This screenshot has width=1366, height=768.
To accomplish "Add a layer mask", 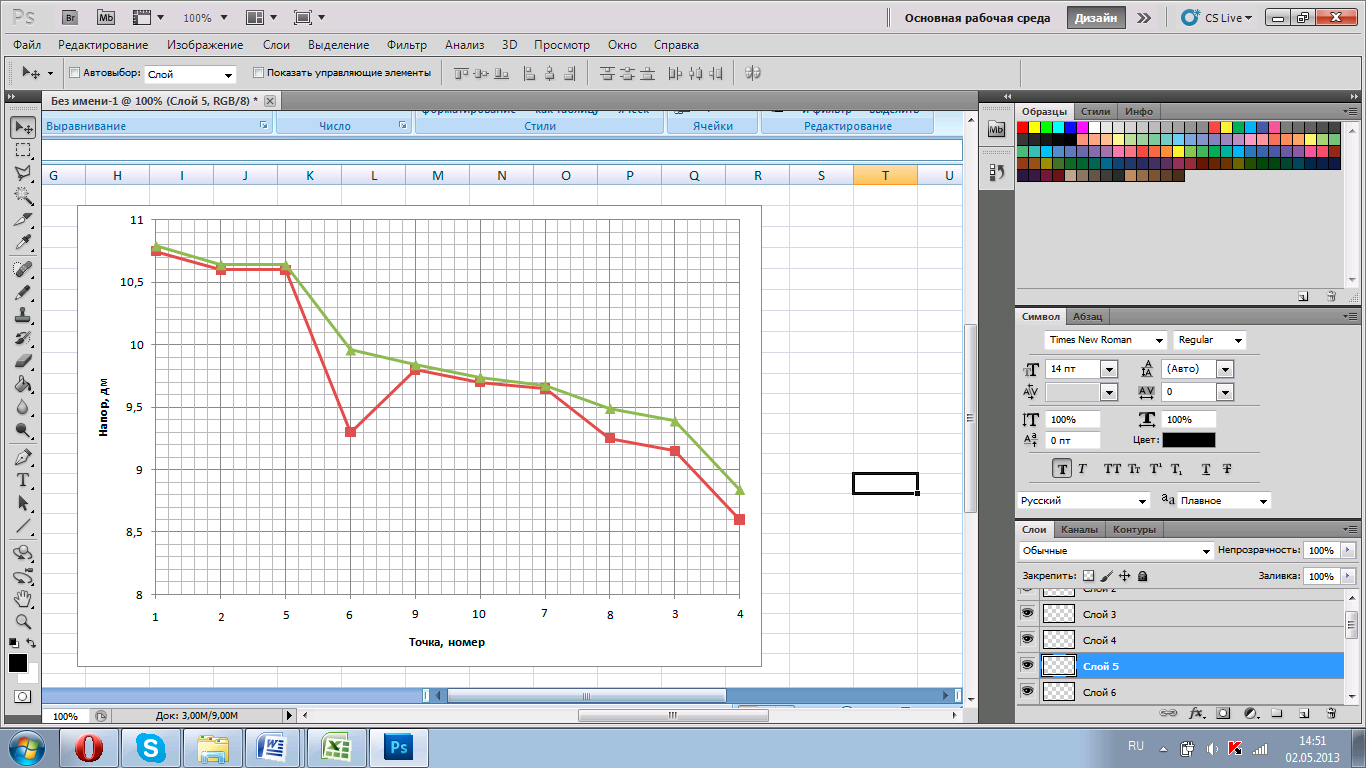I will click(x=1223, y=714).
